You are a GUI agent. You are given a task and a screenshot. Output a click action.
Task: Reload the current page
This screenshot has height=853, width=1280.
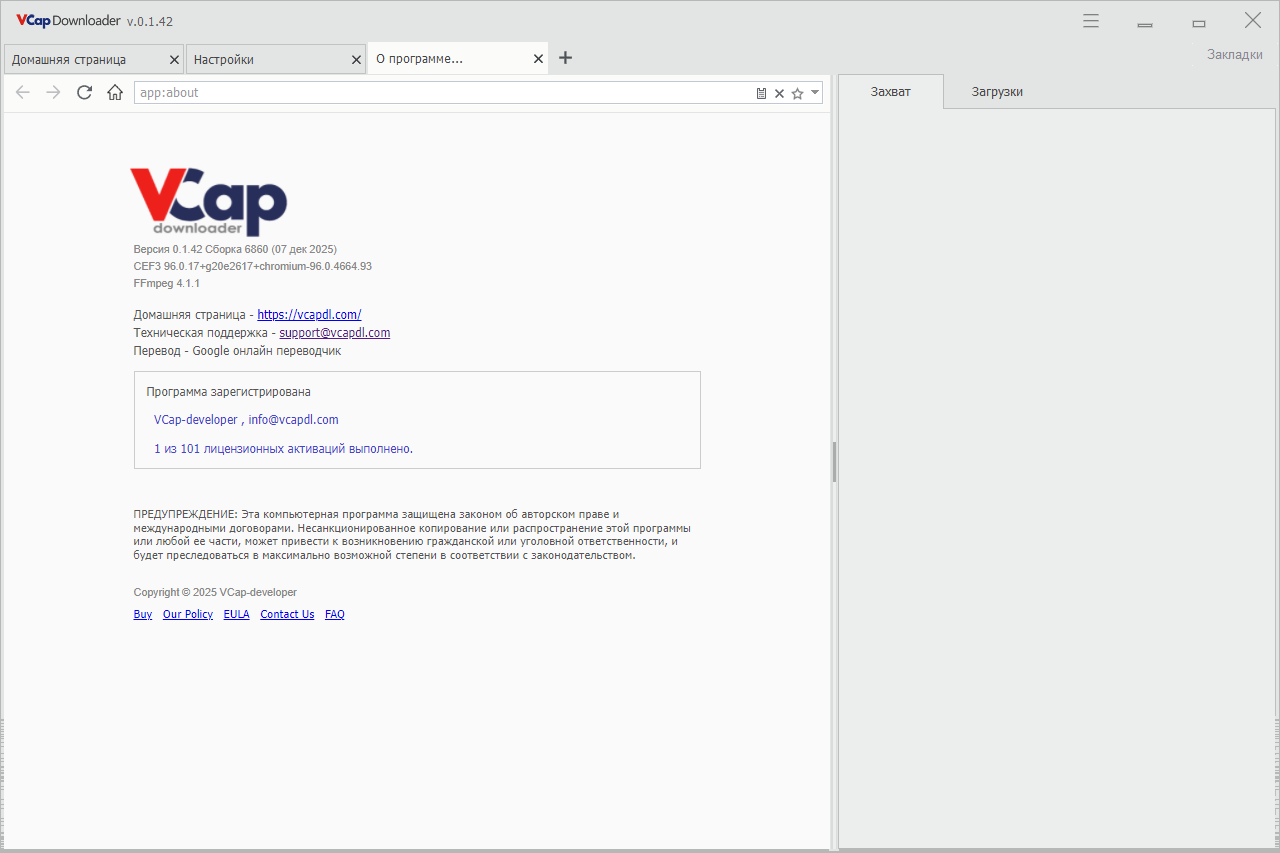[84, 93]
